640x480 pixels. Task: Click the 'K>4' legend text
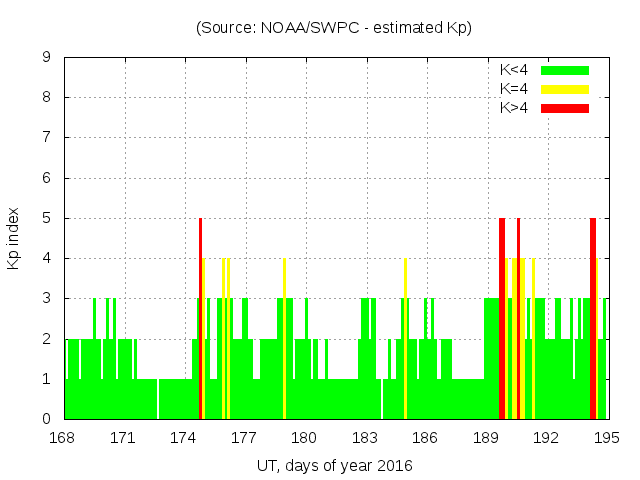coord(514,107)
